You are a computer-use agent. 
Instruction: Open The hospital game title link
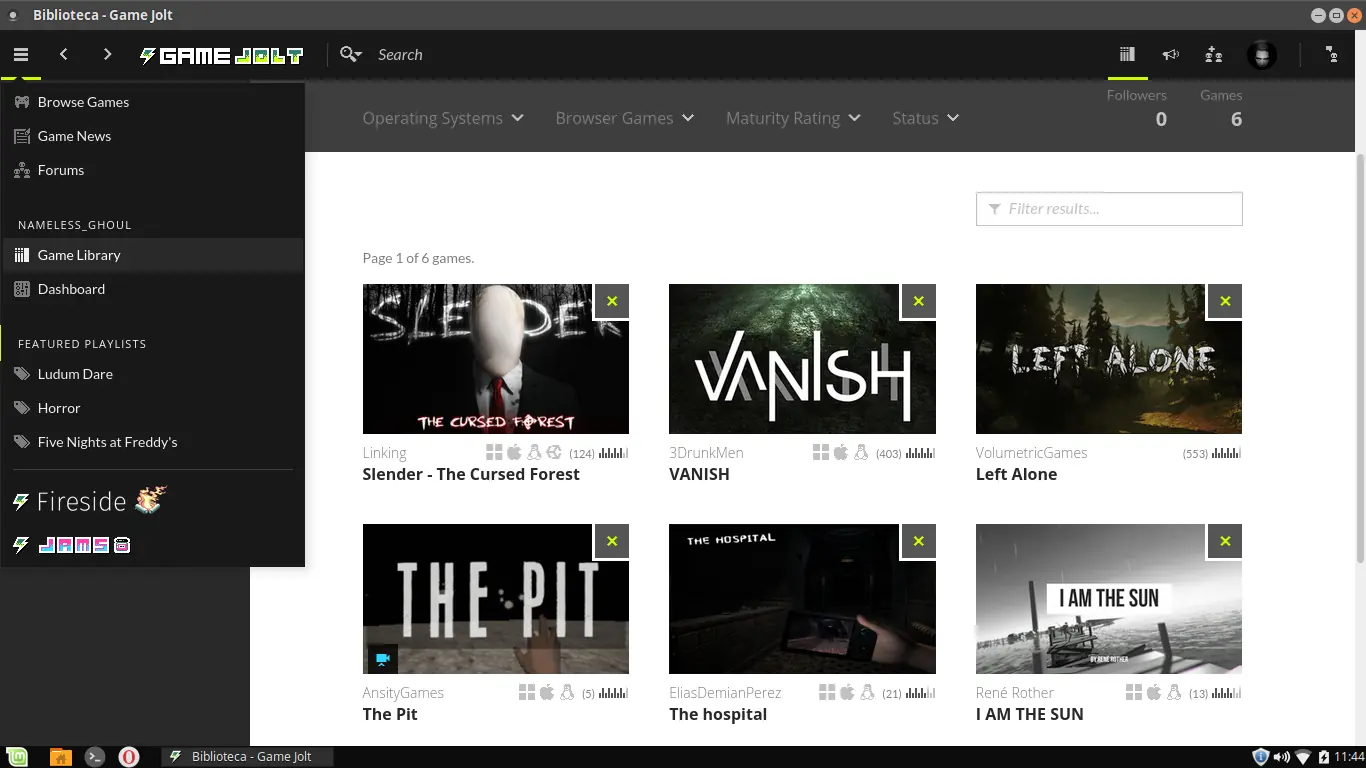point(718,714)
